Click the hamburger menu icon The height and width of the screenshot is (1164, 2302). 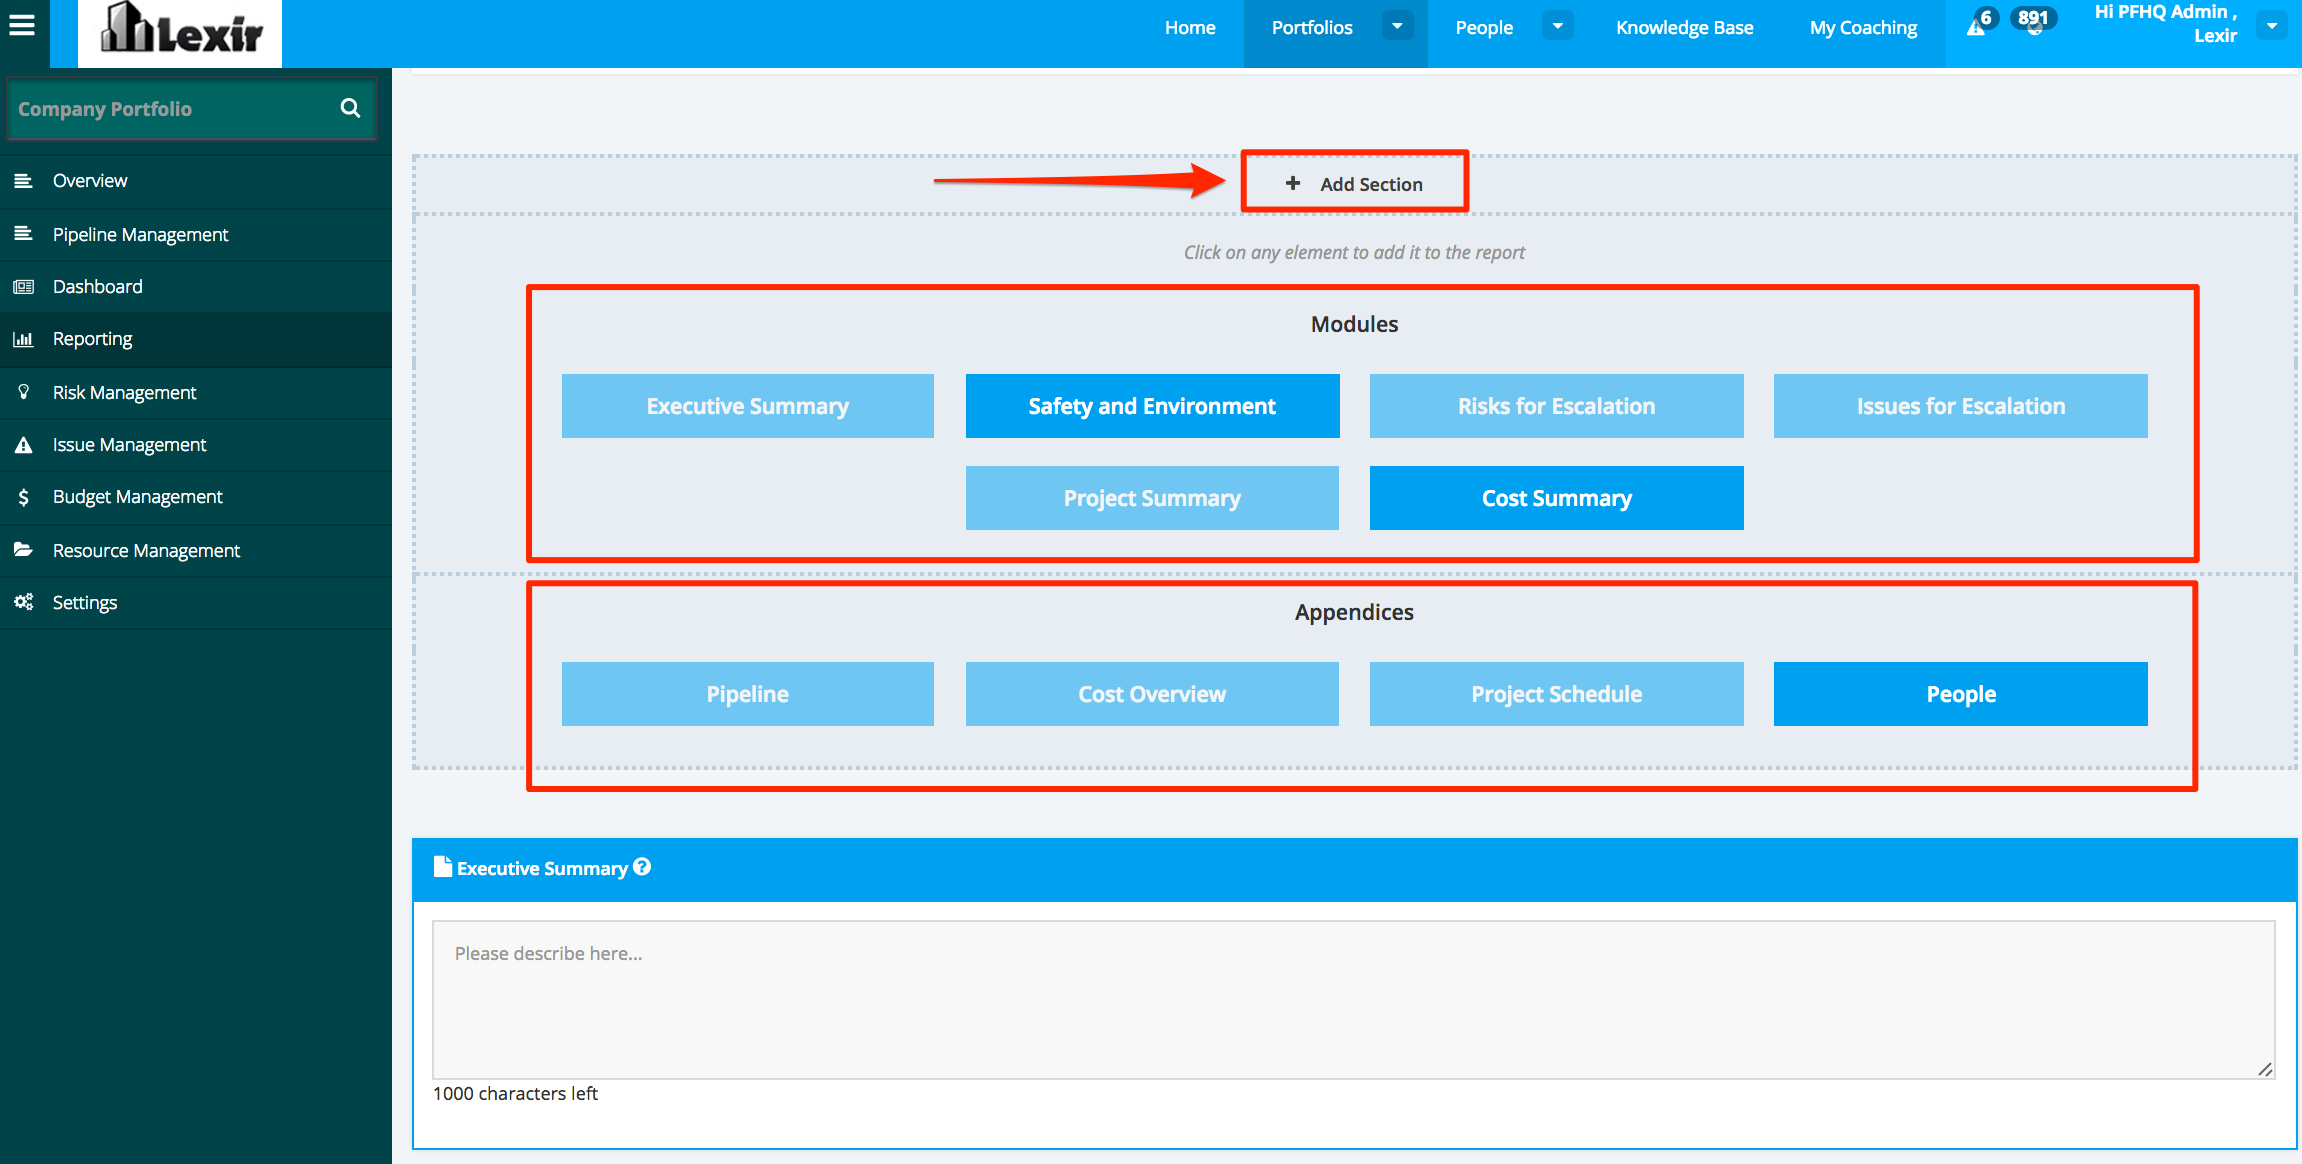(22, 25)
